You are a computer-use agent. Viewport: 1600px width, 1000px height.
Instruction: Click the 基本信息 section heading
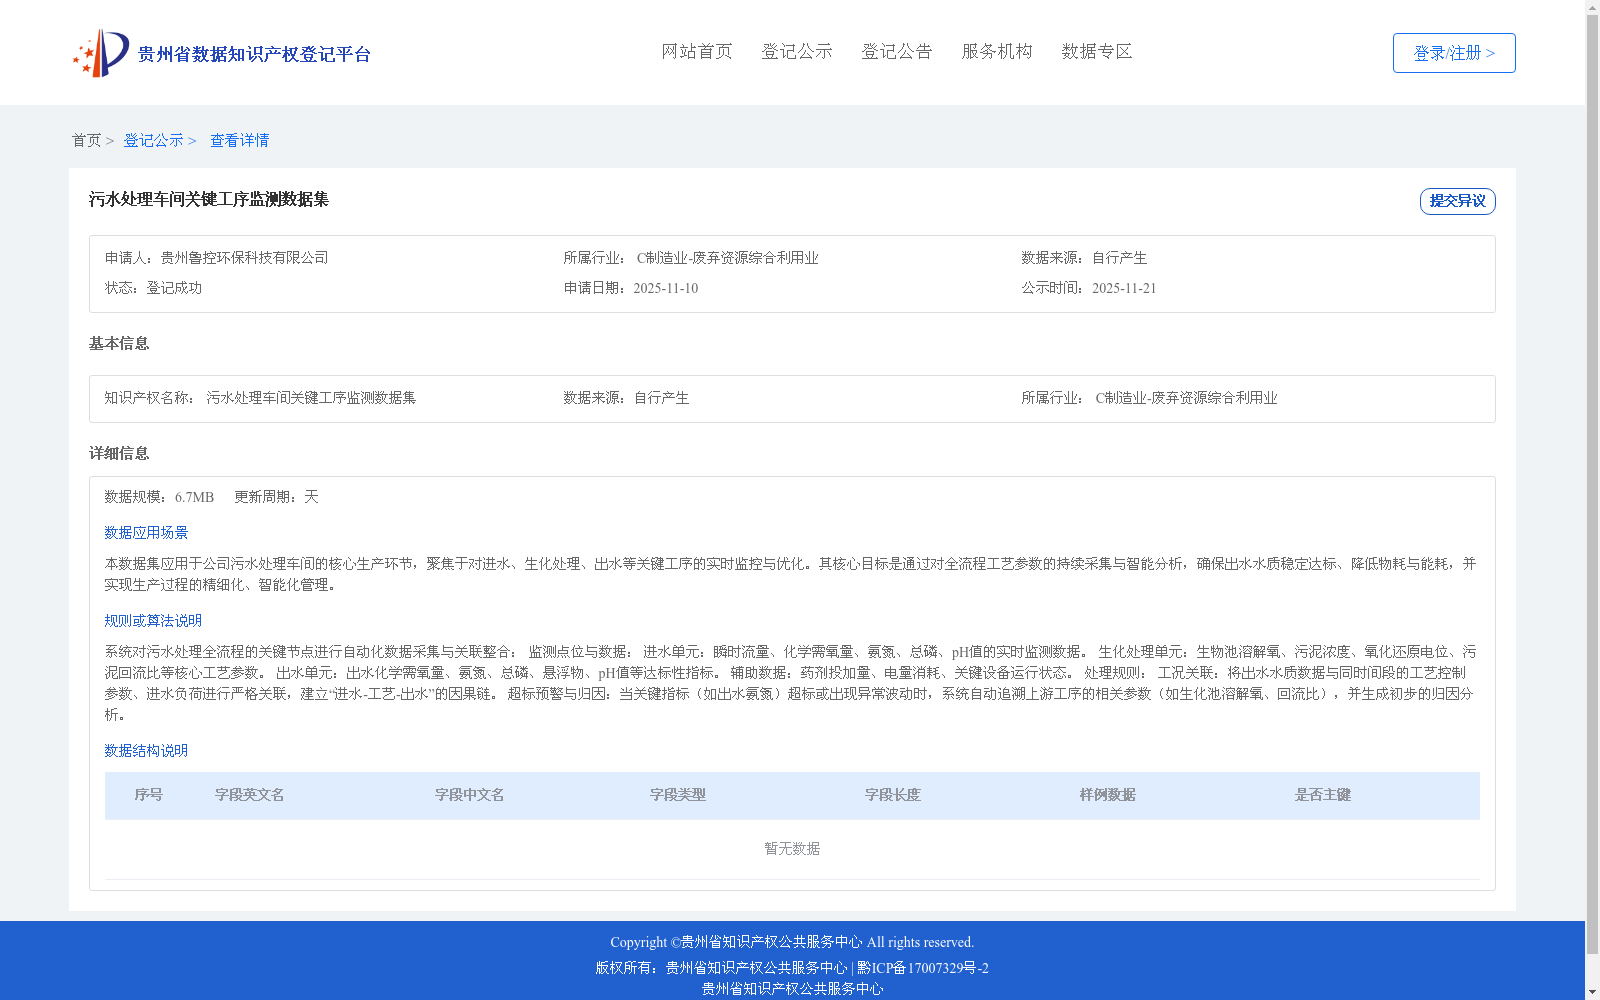(x=119, y=343)
